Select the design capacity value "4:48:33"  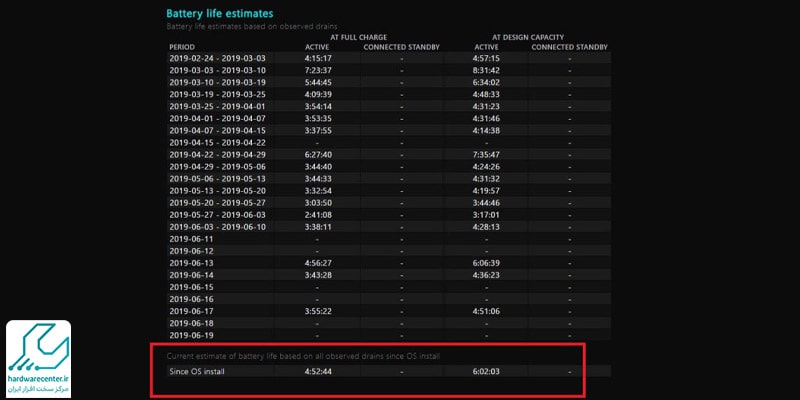(486, 94)
